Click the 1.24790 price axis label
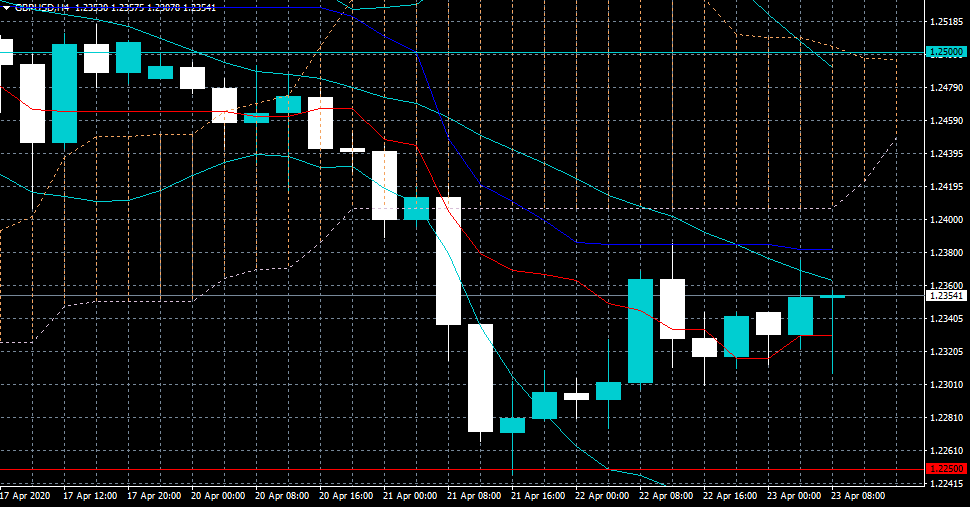Viewport: 970px width, 507px height. (946, 87)
